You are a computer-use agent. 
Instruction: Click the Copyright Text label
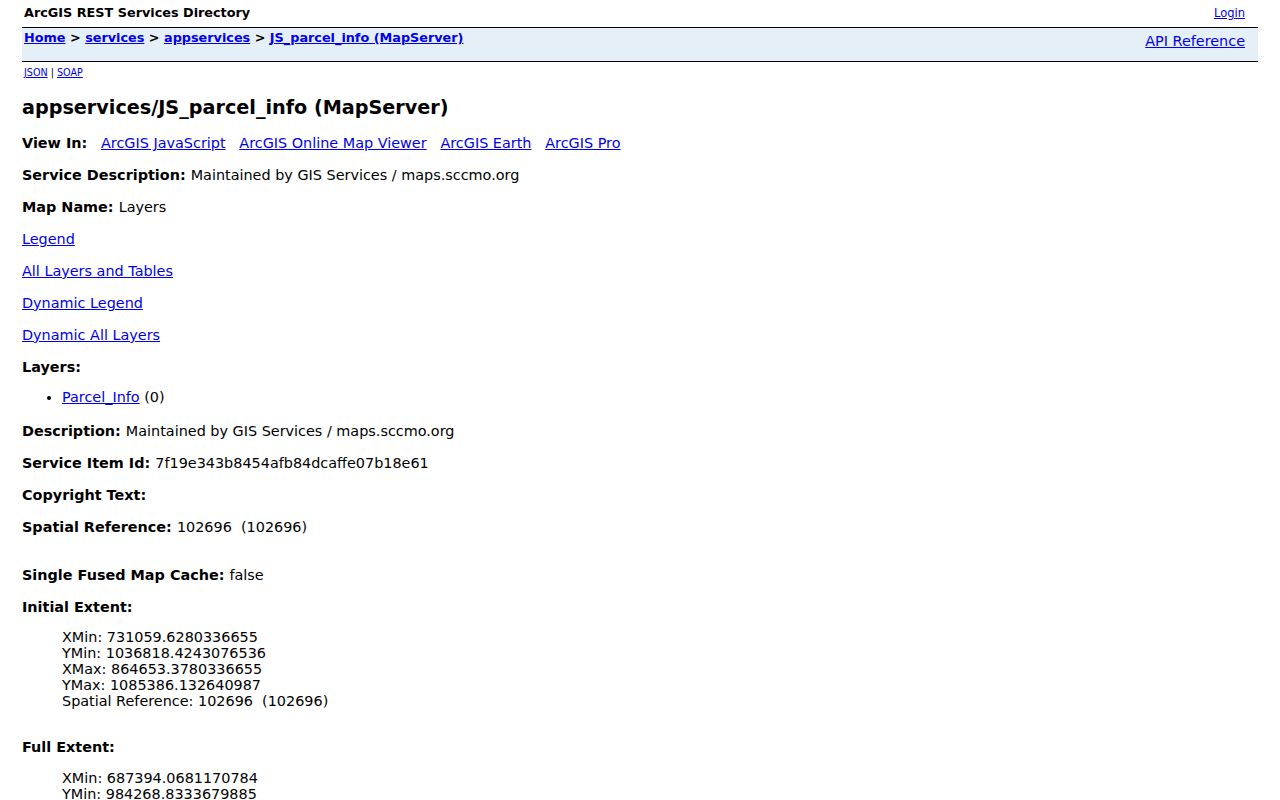pos(84,495)
